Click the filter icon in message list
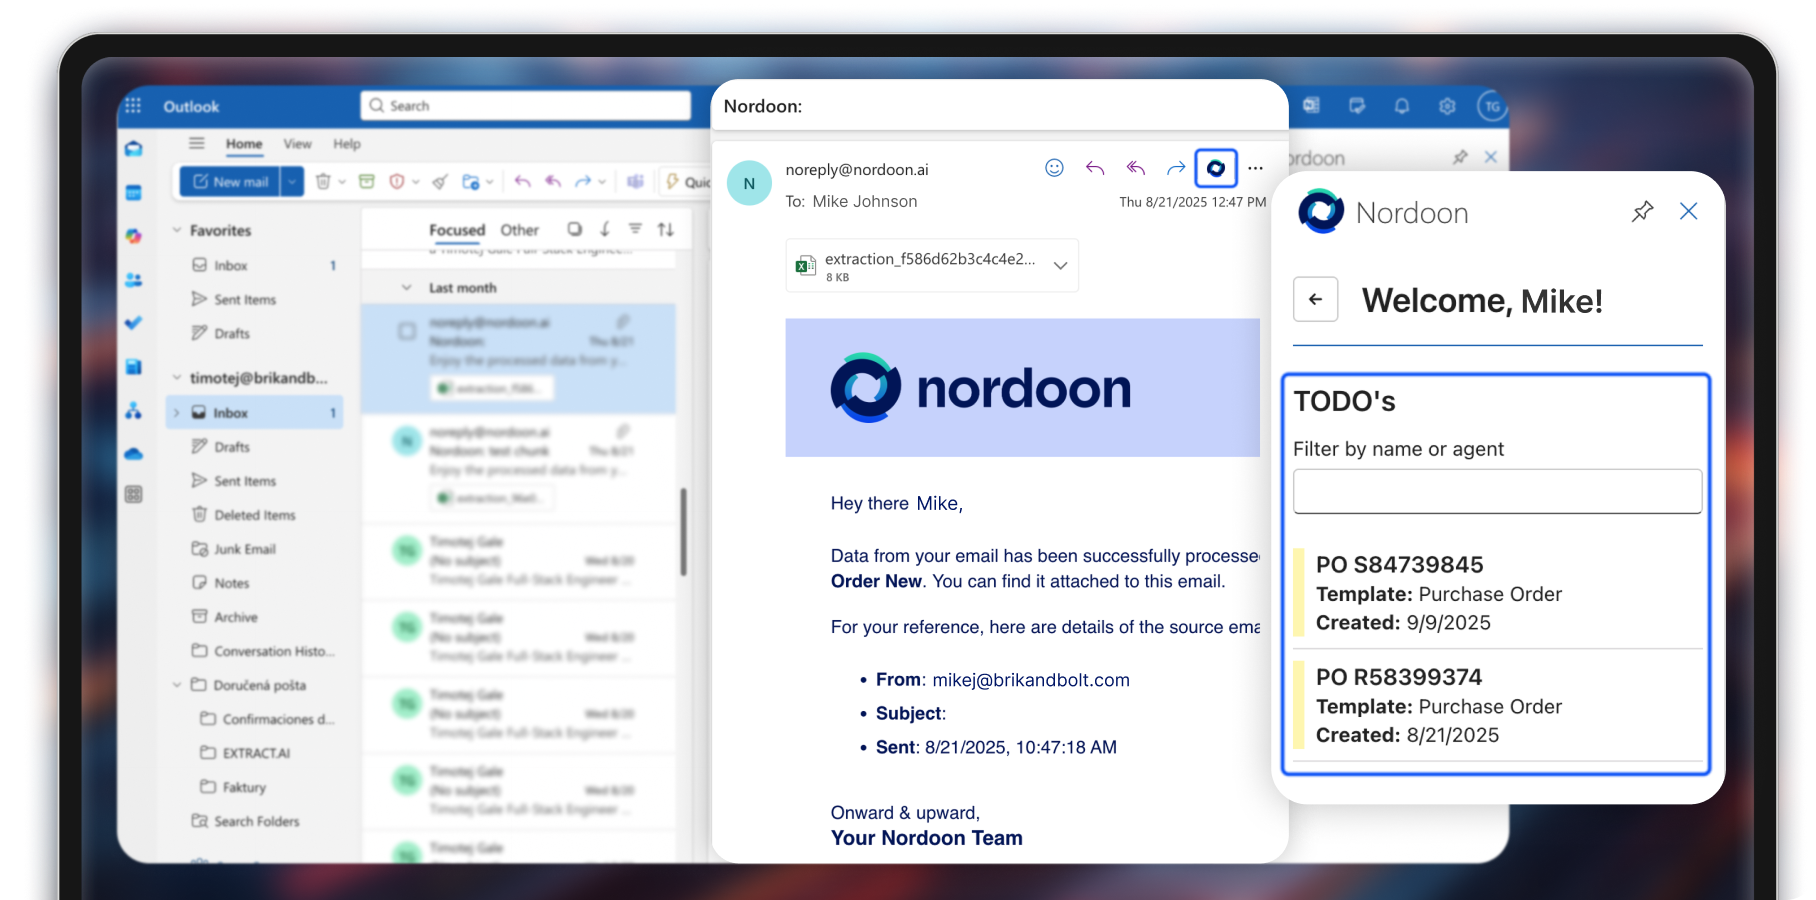Screen dimensions: 1816x900 tap(635, 229)
